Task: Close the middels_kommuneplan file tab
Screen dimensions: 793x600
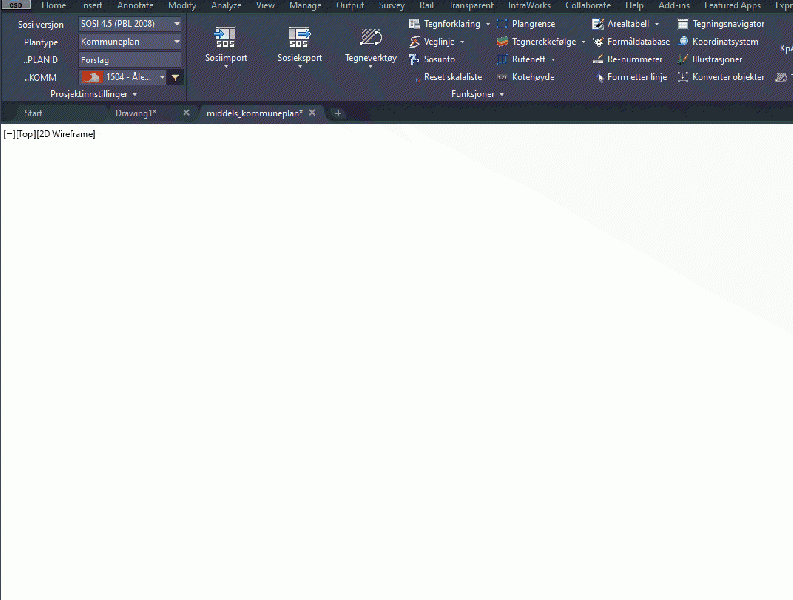Action: coord(312,113)
